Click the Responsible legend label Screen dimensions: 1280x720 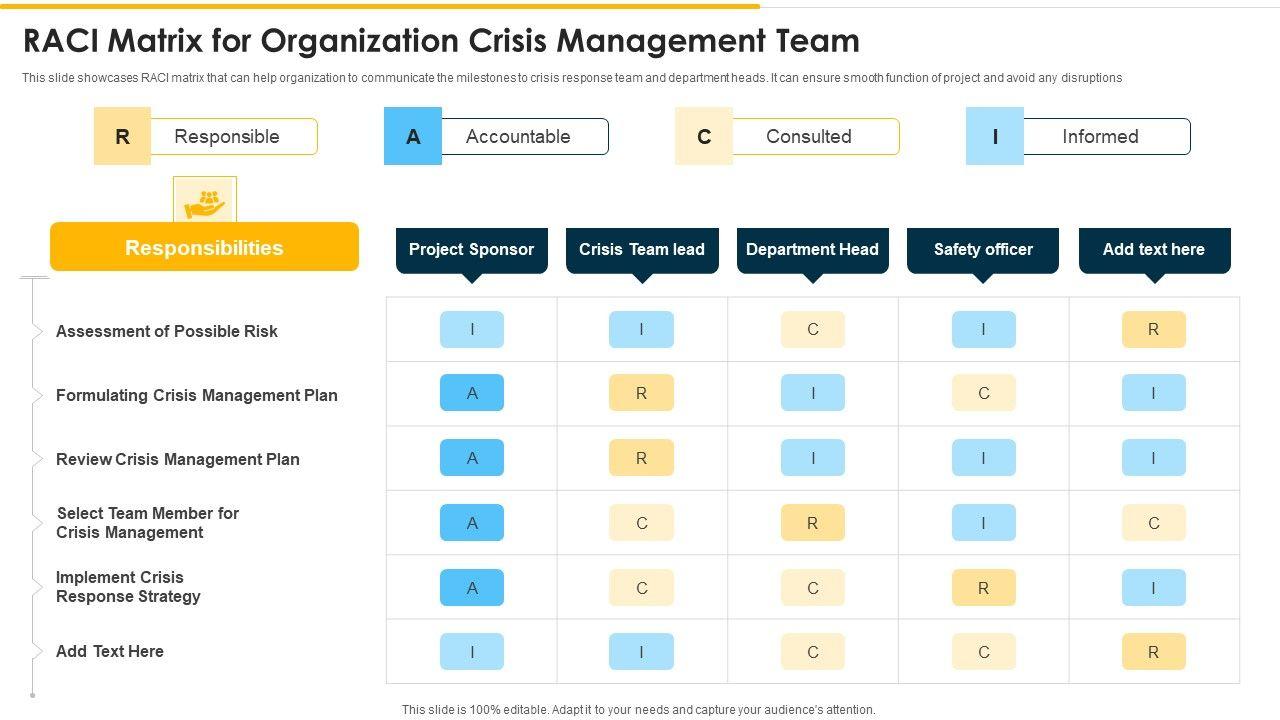coord(227,137)
